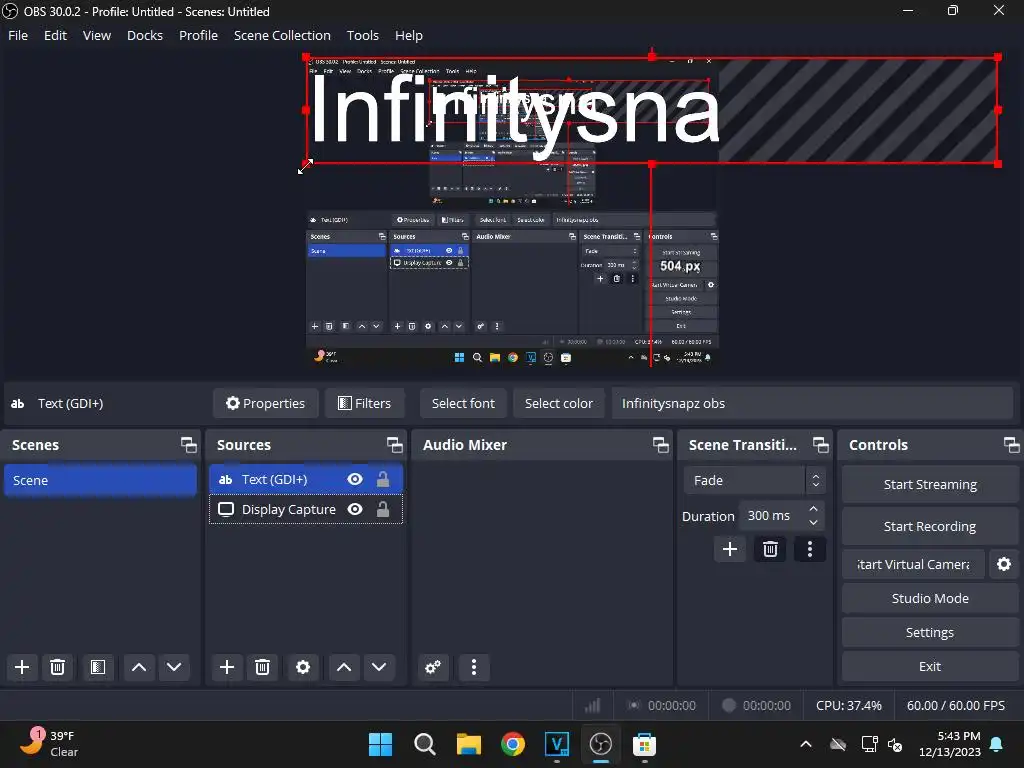
Task: Open Audio Mixer three-dot menu
Action: (x=473, y=667)
